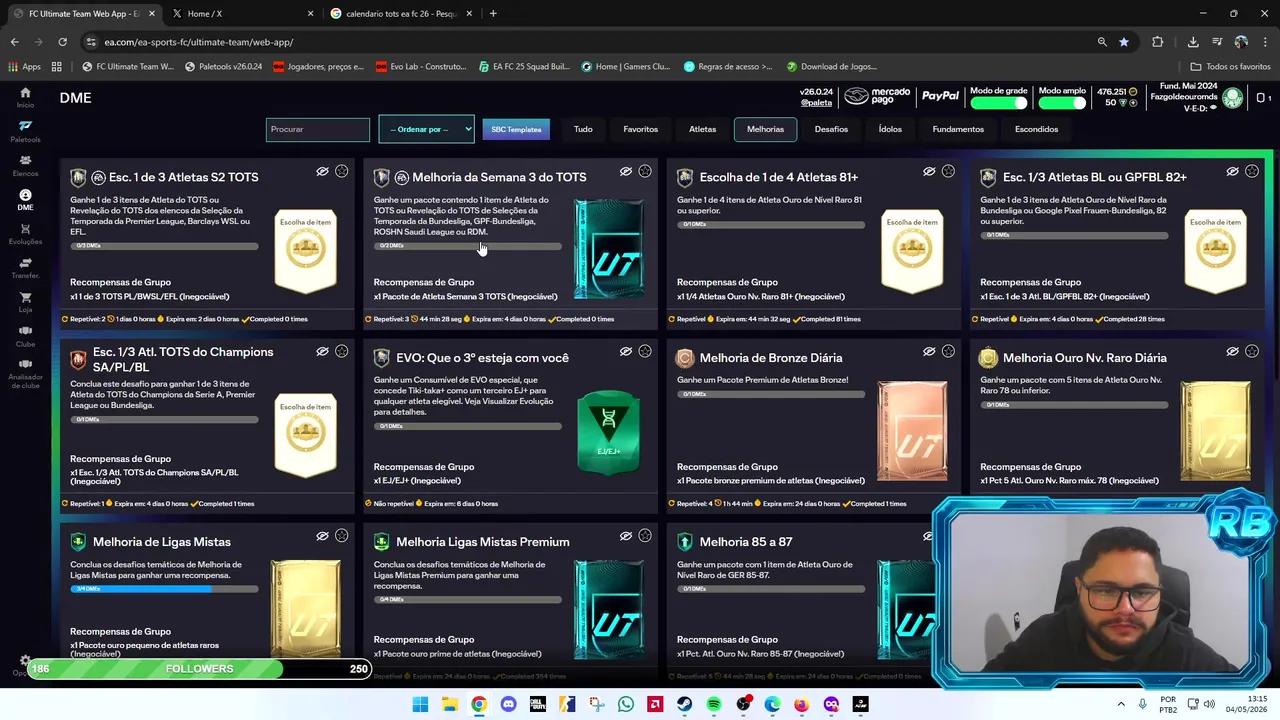
Task: Click the PayPal logo in header
Action: (x=940, y=96)
